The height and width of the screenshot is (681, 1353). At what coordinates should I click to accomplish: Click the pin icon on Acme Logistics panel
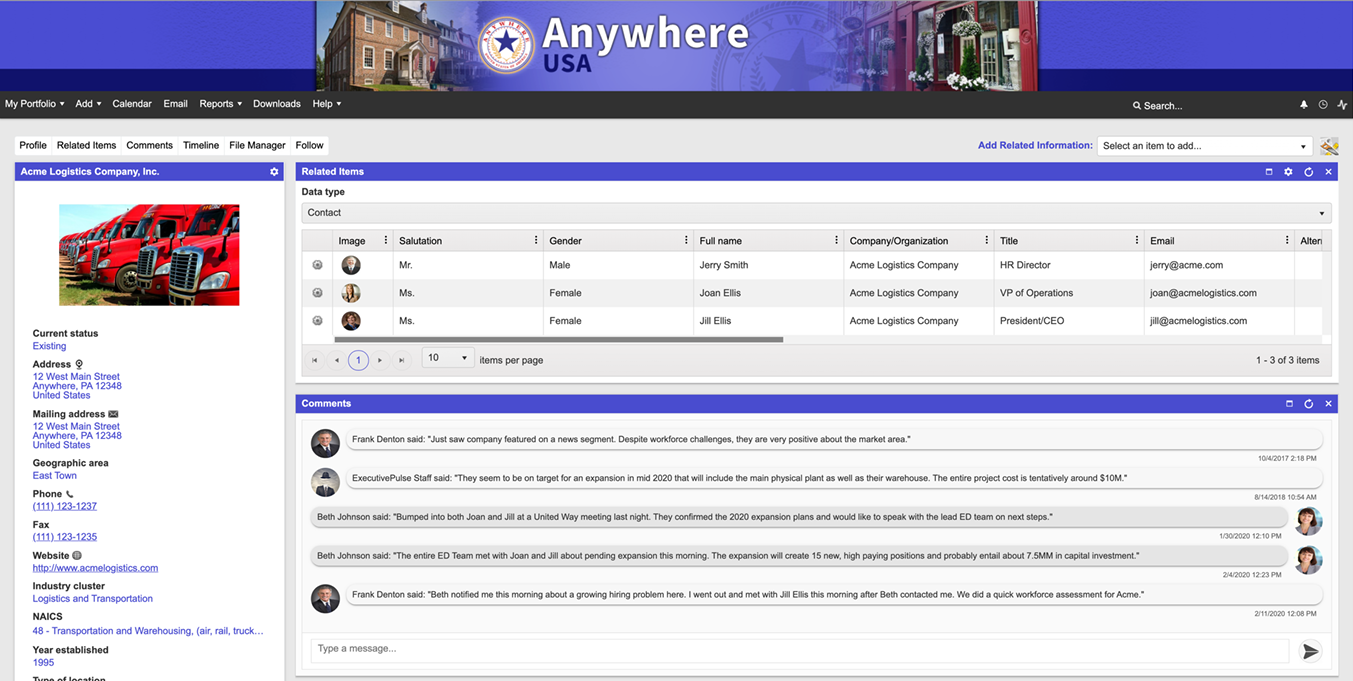(274, 171)
